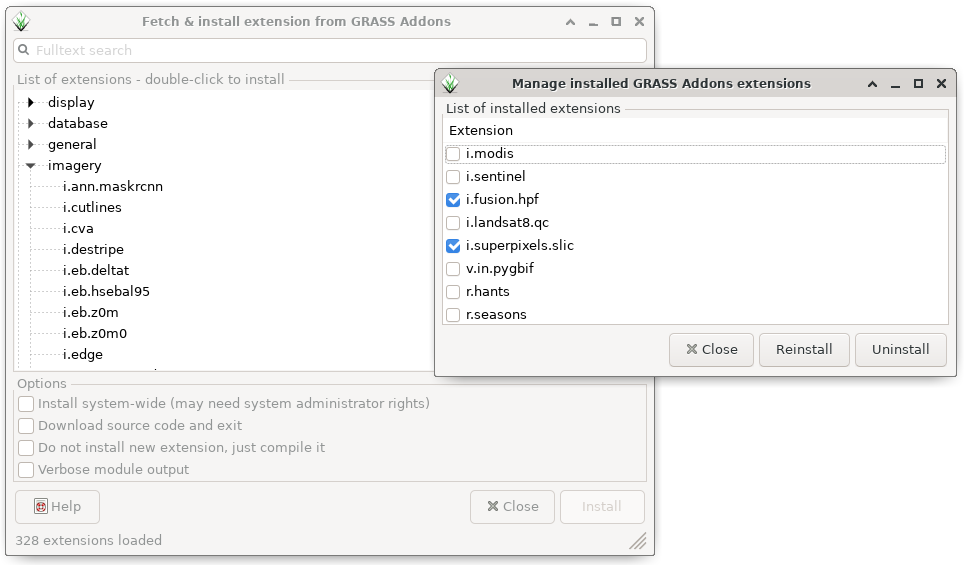Check the i.landsat8.qc extension checkbox

click(x=453, y=223)
